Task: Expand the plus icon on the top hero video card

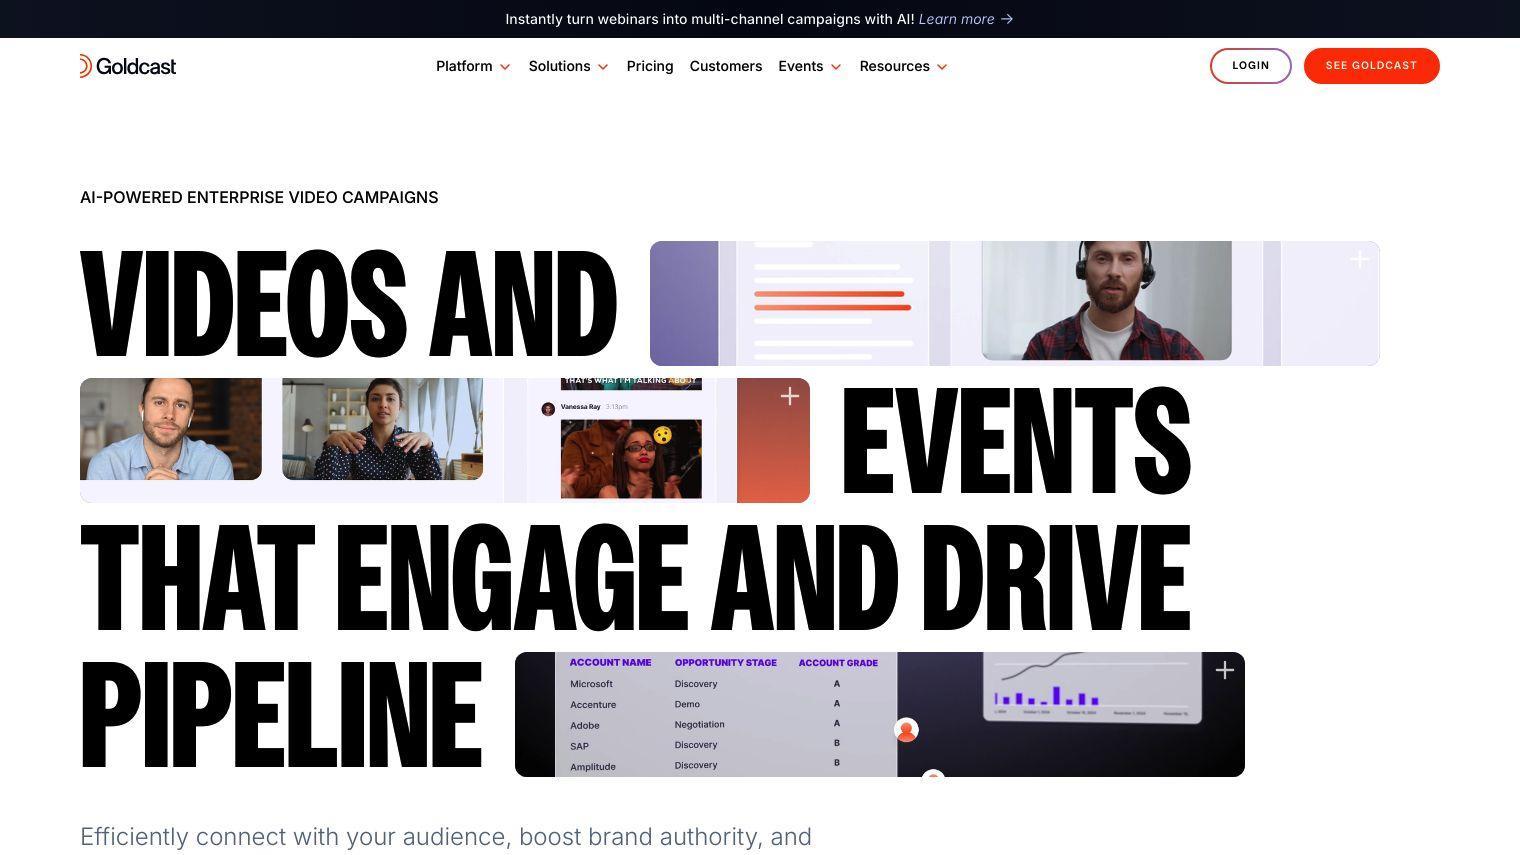Action: tap(1359, 260)
